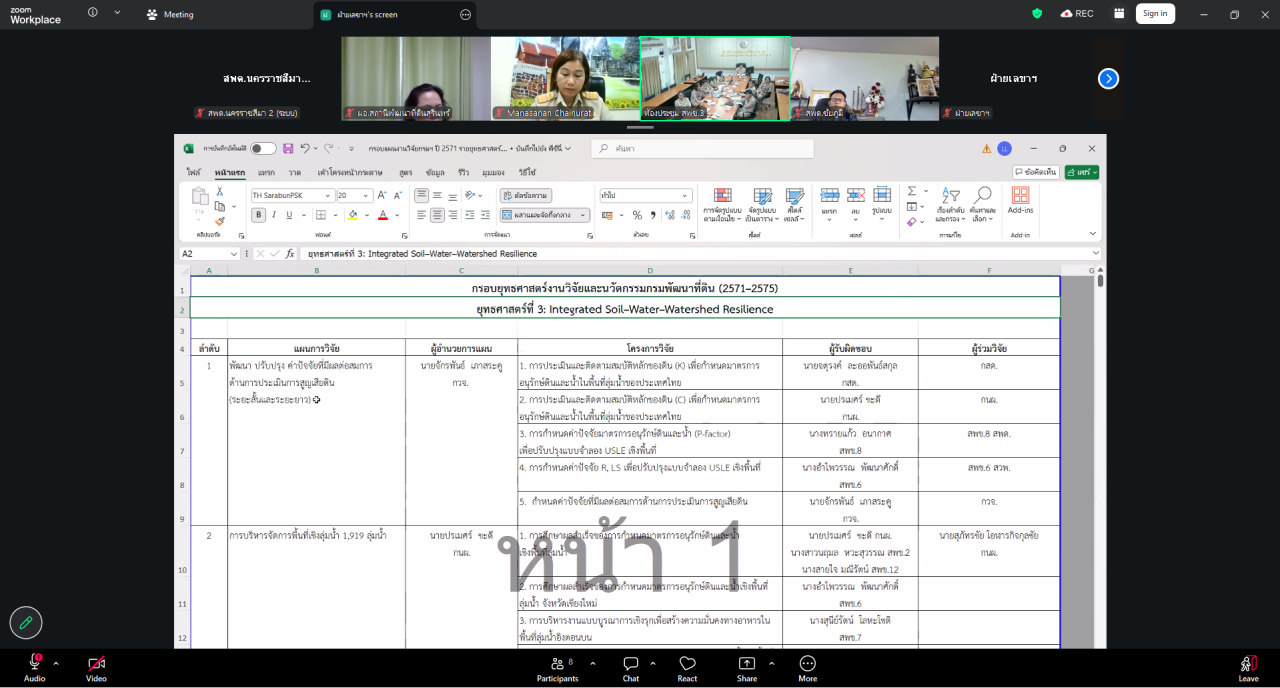
Task: Open the Excel File menu tab
Action: (x=193, y=172)
